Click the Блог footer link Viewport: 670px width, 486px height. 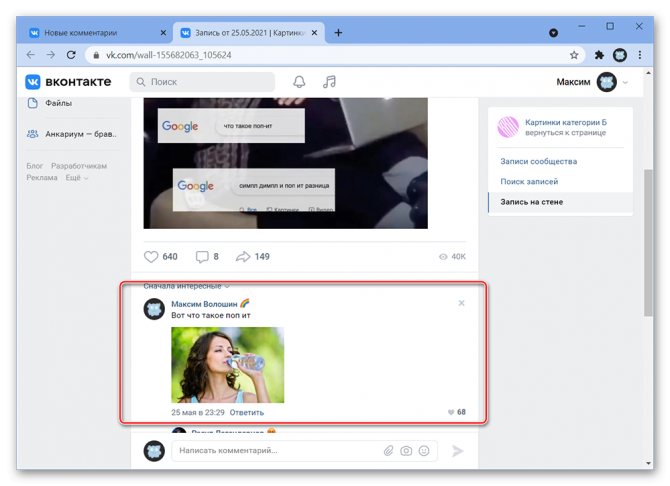pyautogui.click(x=35, y=166)
